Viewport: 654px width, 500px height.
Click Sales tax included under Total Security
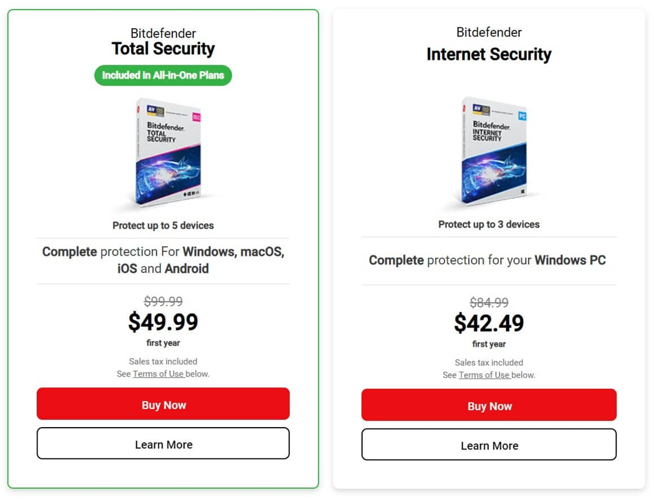(x=163, y=361)
